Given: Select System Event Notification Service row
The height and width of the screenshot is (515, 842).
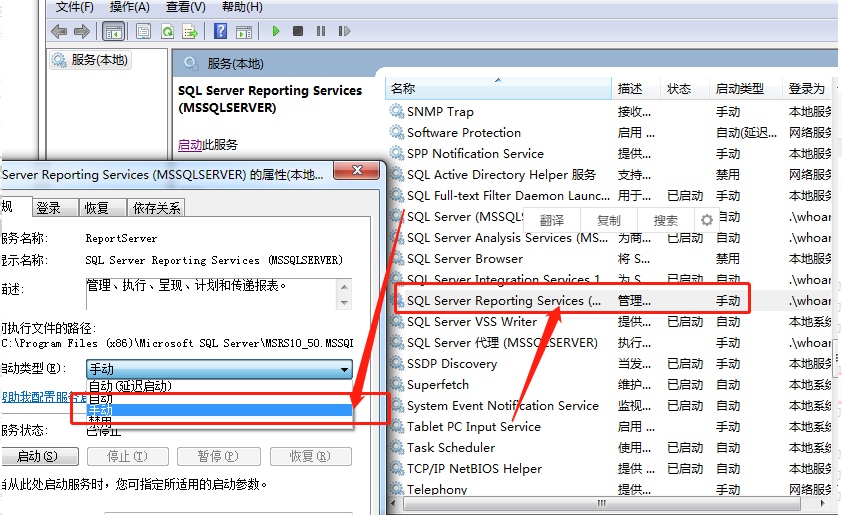Looking at the screenshot, I should pyautogui.click(x=611, y=405).
